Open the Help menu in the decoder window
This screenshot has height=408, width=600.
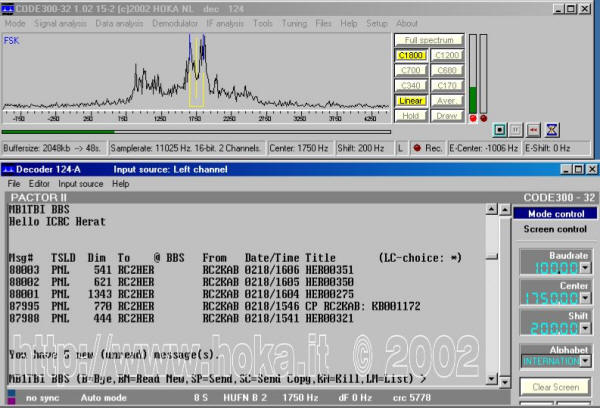(121, 184)
